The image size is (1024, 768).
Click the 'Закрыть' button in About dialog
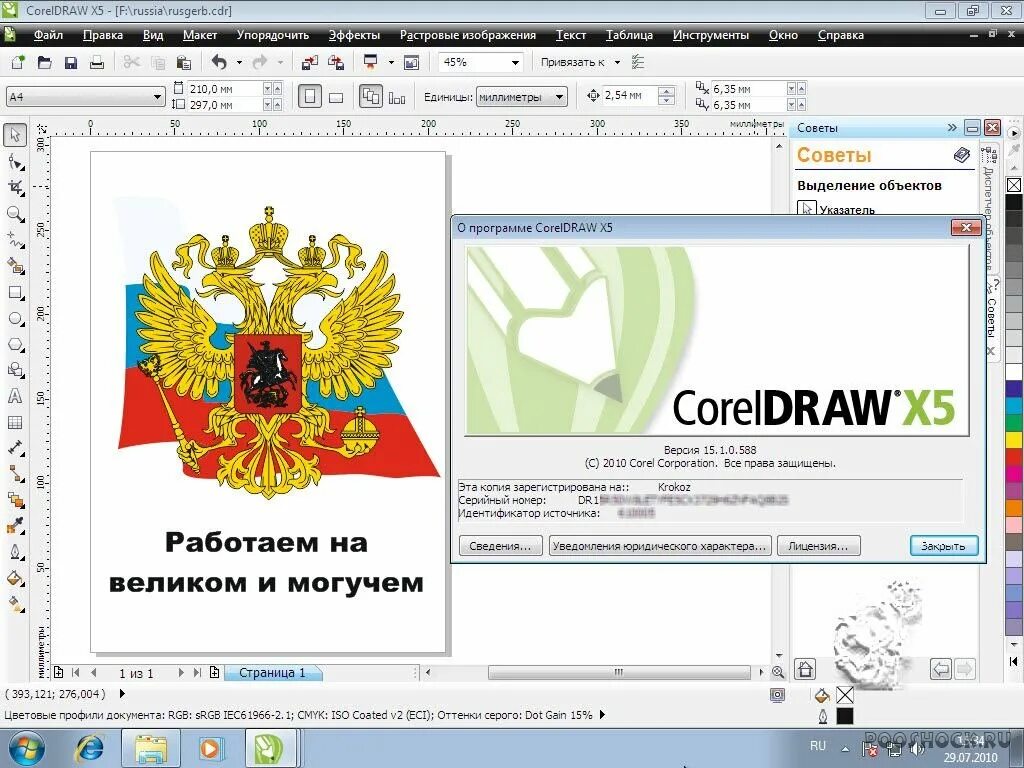pyautogui.click(x=944, y=546)
